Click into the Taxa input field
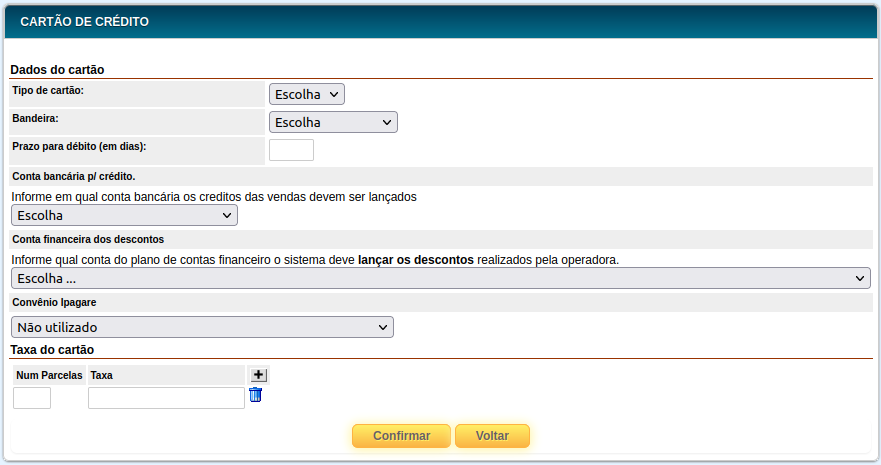 point(166,398)
